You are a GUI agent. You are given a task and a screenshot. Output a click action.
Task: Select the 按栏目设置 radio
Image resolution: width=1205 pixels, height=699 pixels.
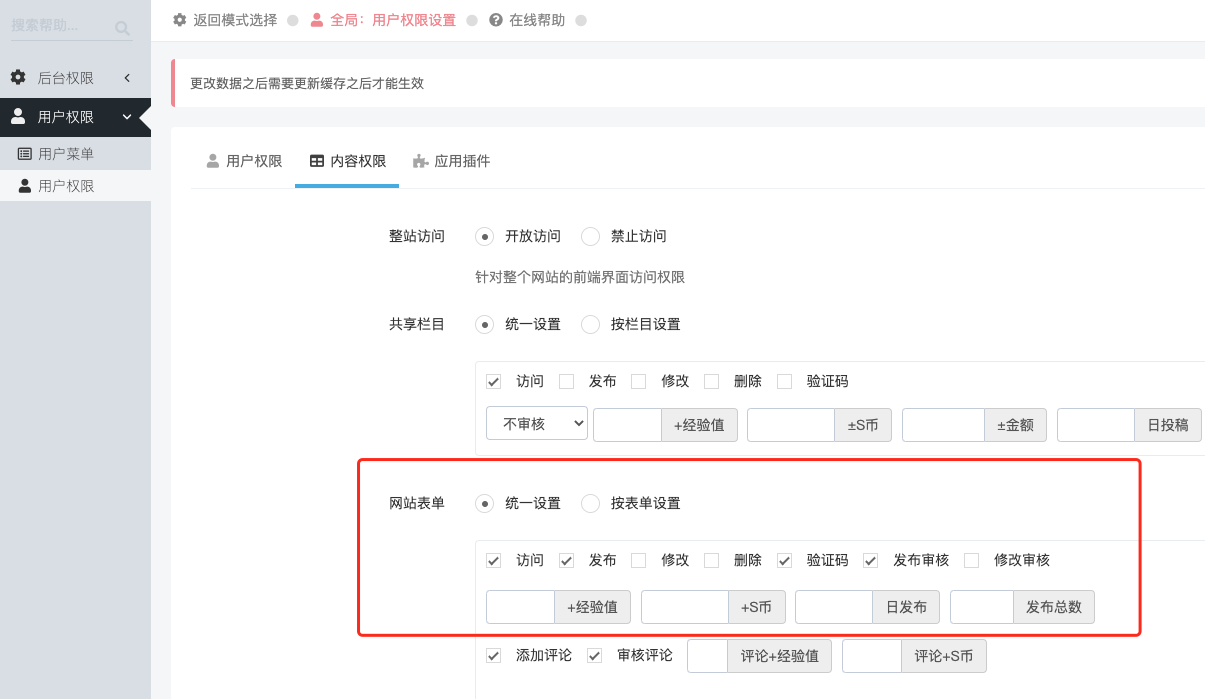(591, 324)
